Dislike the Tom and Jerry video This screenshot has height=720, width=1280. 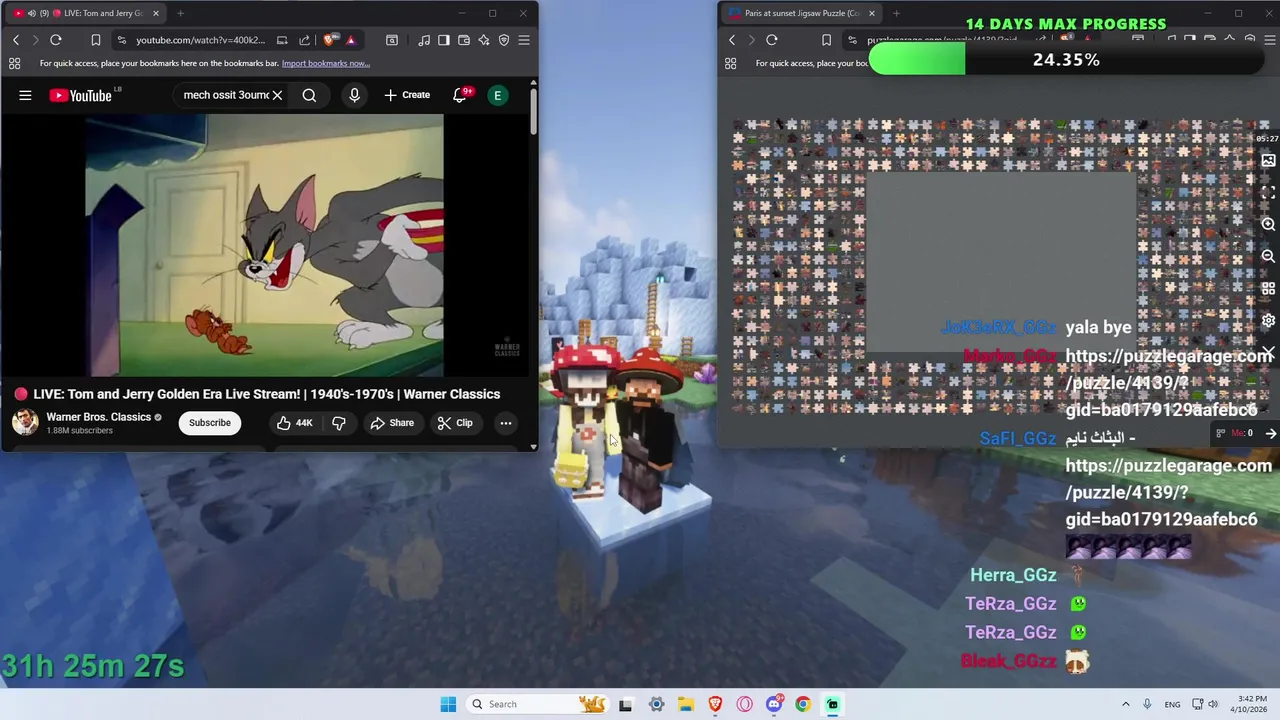(x=339, y=423)
